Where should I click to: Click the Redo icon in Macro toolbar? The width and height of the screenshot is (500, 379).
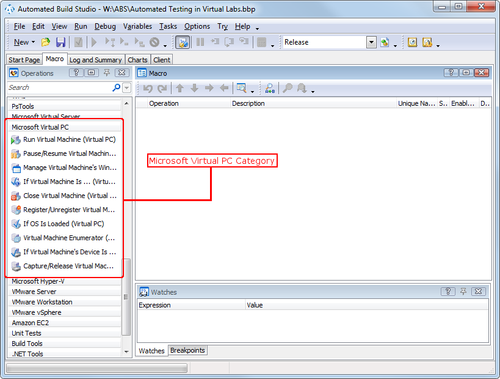(x=162, y=88)
